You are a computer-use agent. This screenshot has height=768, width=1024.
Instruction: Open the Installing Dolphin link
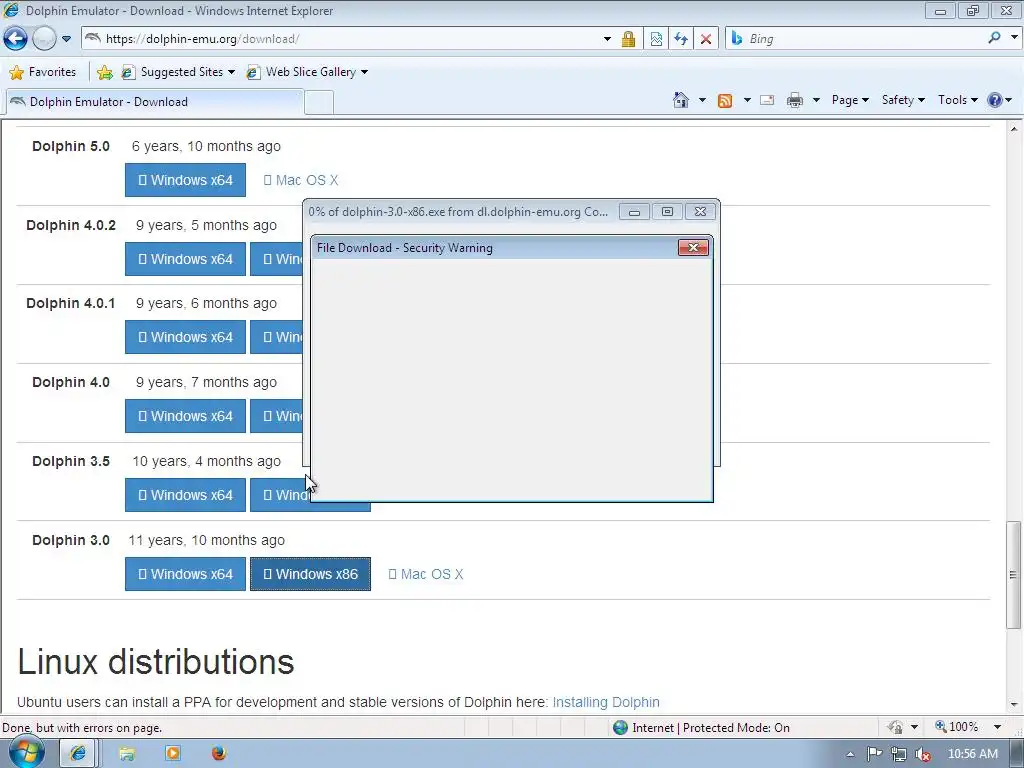coord(606,702)
